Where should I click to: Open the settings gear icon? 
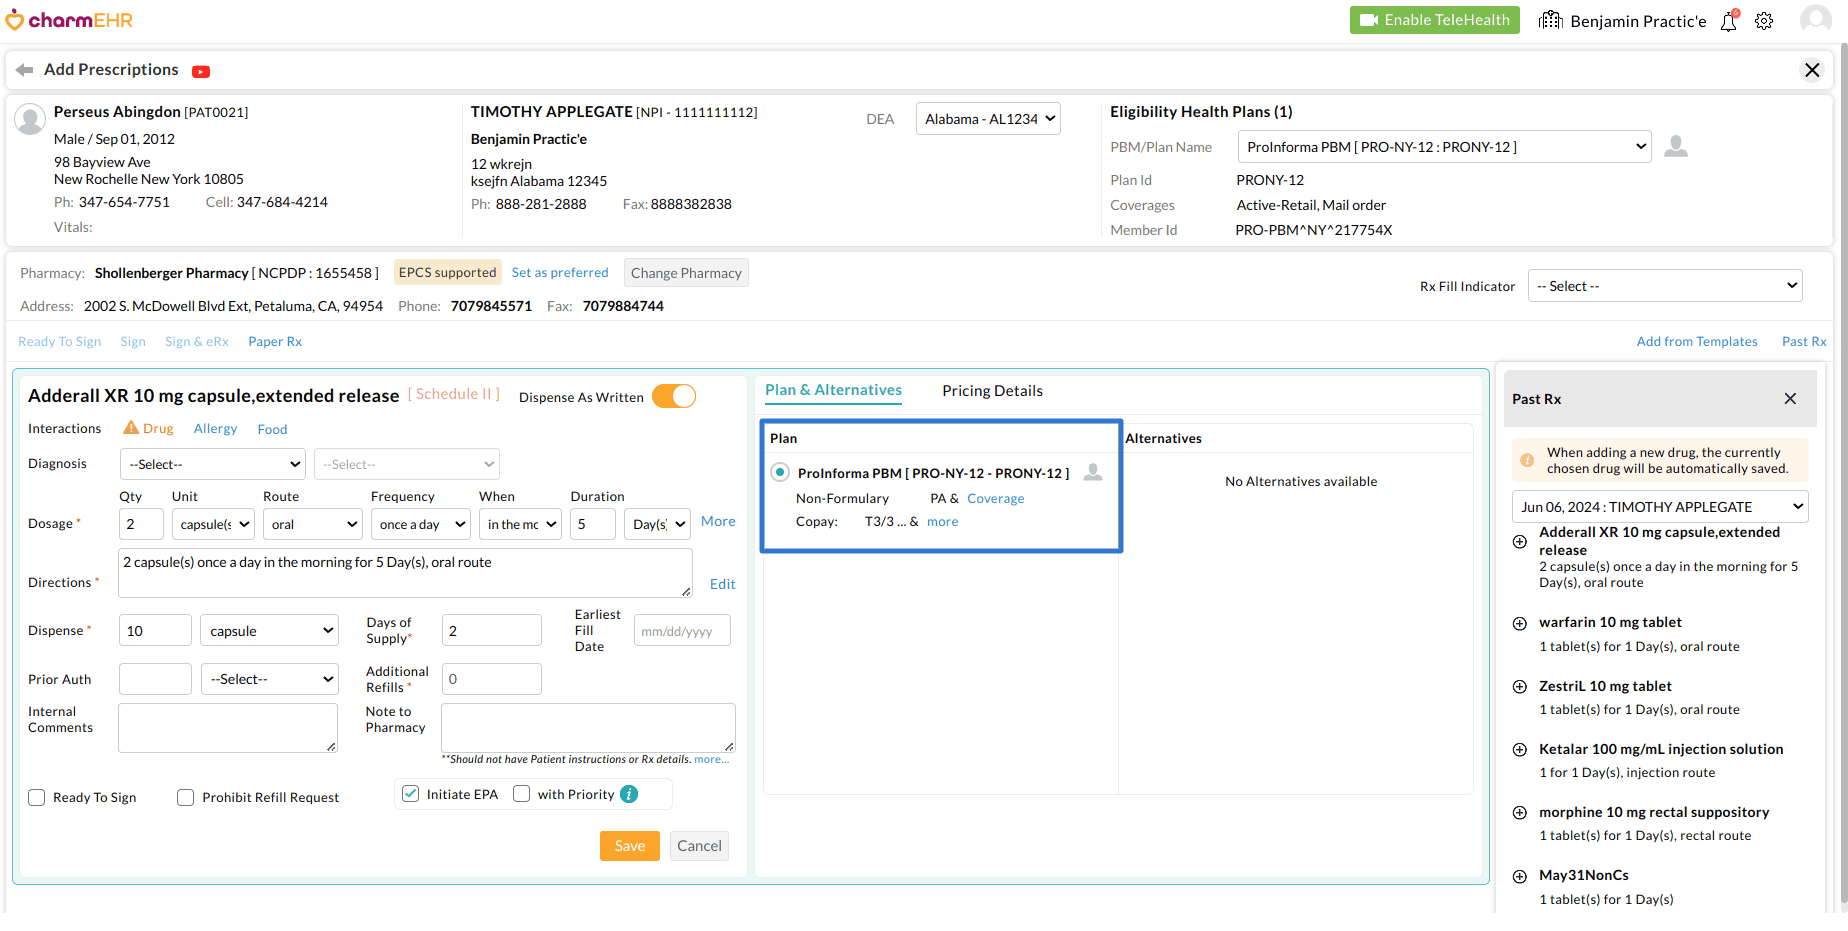(x=1764, y=21)
